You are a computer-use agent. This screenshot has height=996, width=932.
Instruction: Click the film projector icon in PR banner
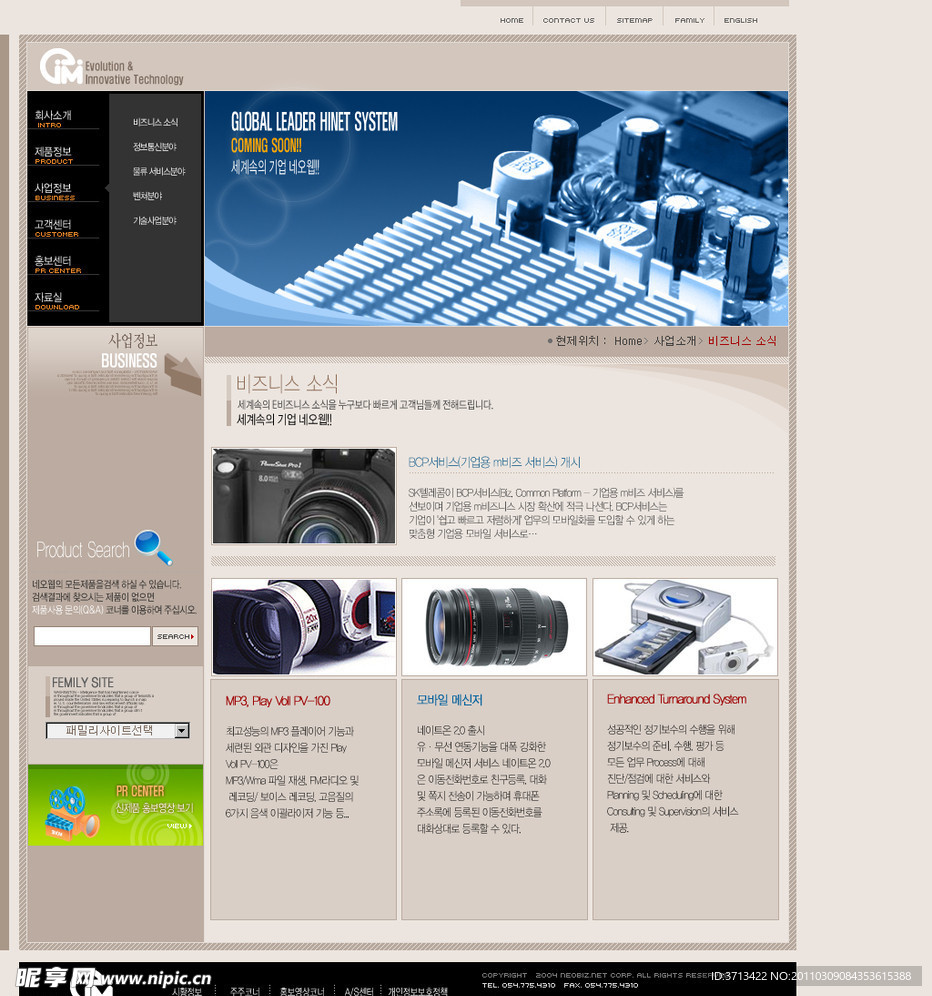tap(72, 814)
